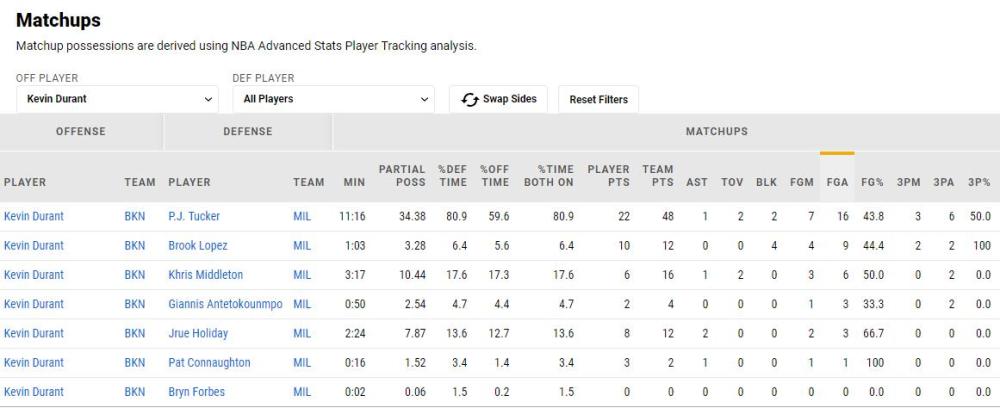Sort by PARTIAL POSS column header

[402, 175]
